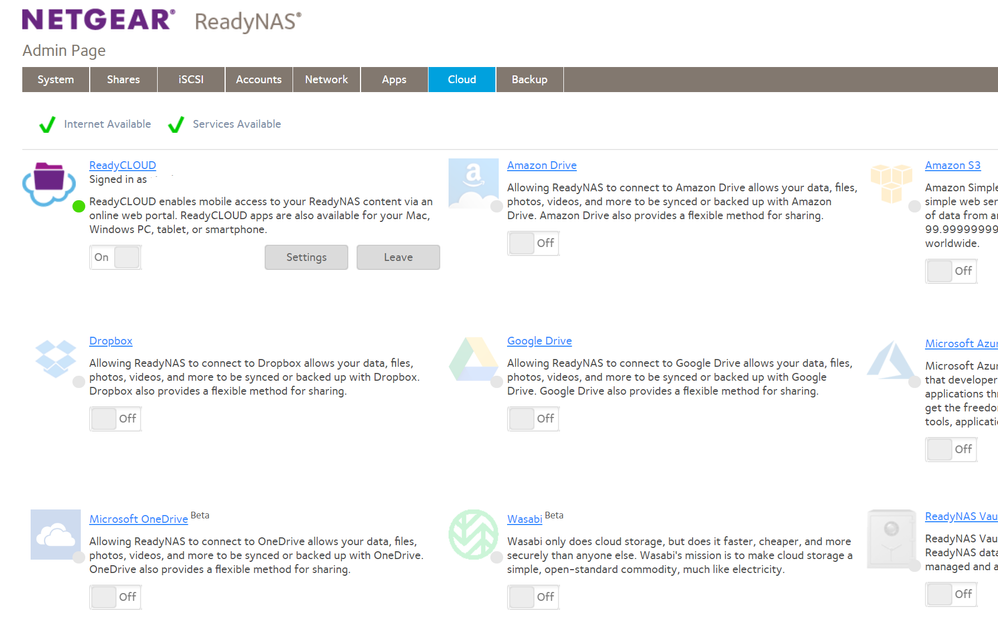Turn off the ReadyCLOUD switch
This screenshot has height=635, width=998.
(x=115, y=257)
